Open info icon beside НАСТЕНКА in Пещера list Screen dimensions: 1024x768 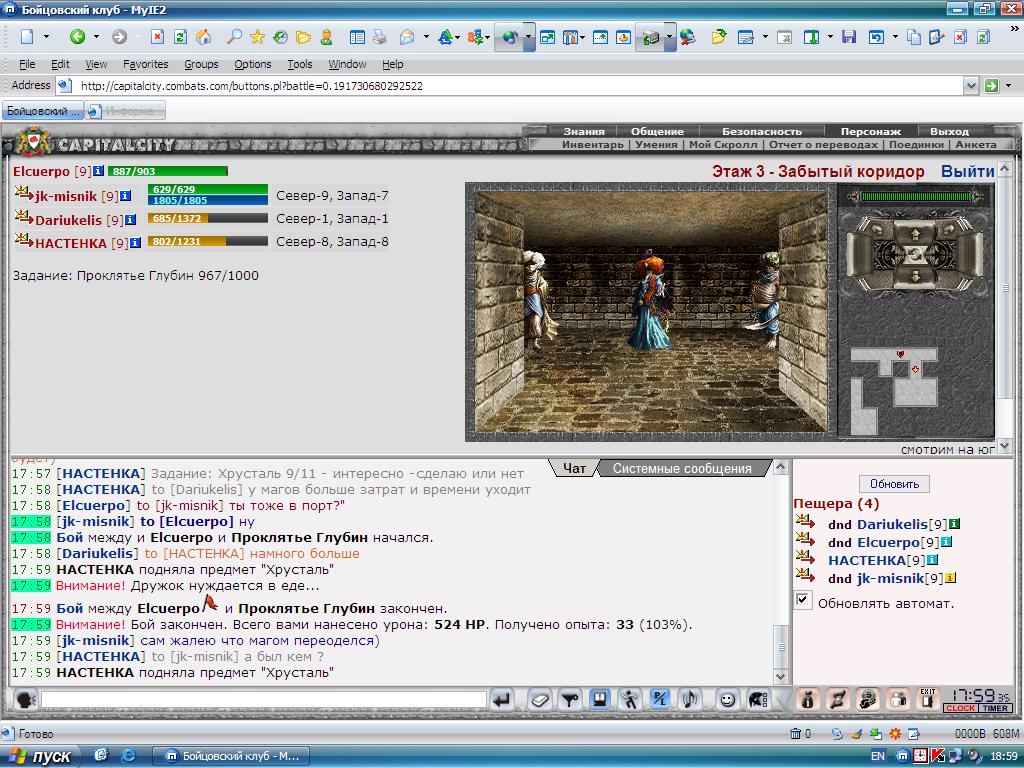(x=932, y=560)
